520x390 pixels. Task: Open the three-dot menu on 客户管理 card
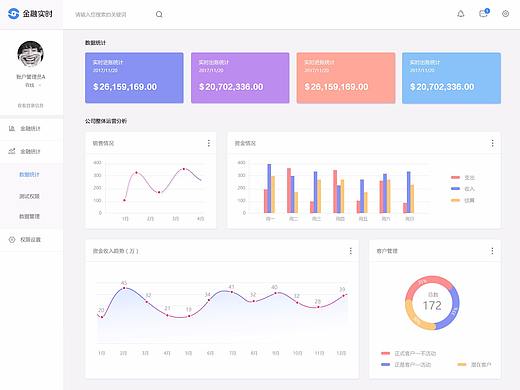tap(492, 251)
